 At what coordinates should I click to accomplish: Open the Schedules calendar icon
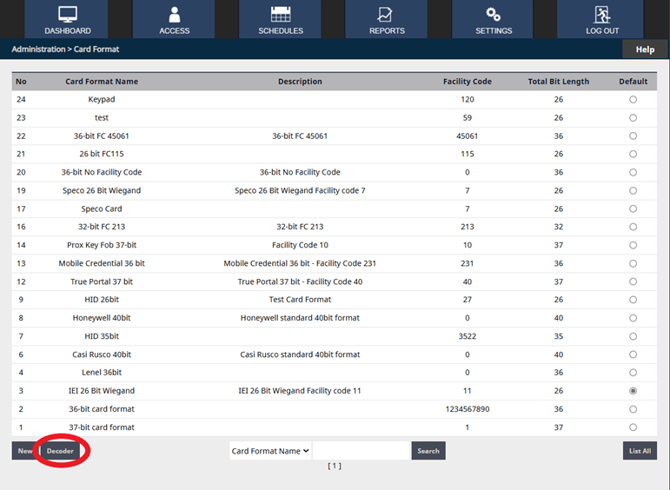tap(280, 14)
